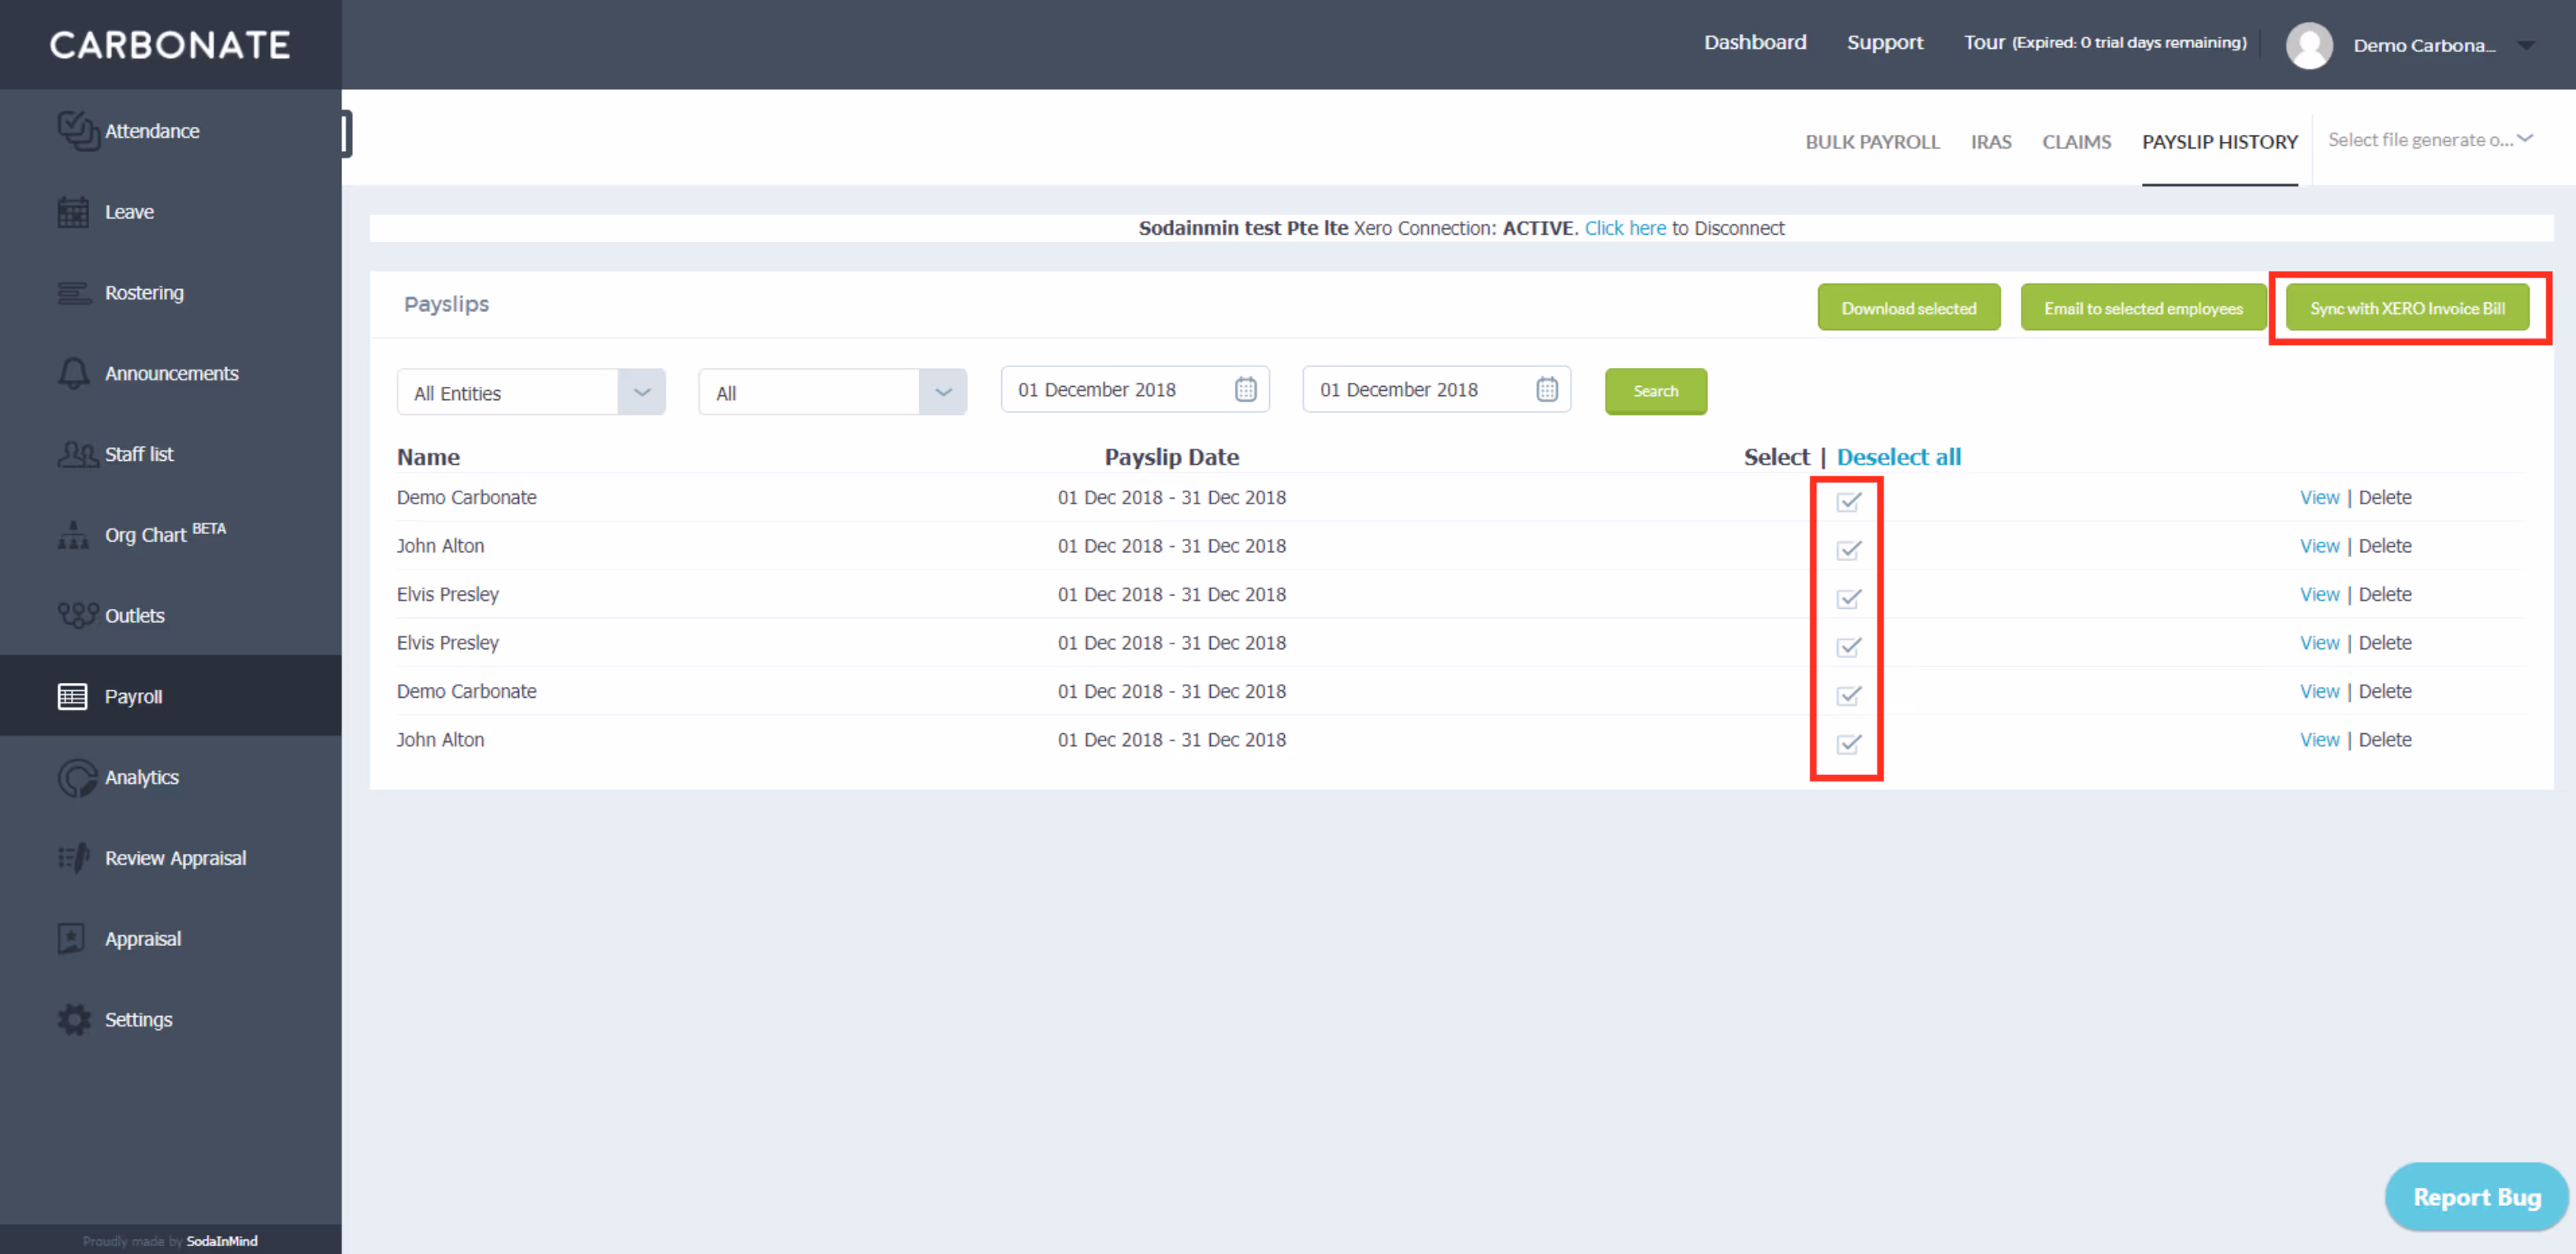2576x1254 pixels.
Task: Open the Outlets section
Action: 135,616
